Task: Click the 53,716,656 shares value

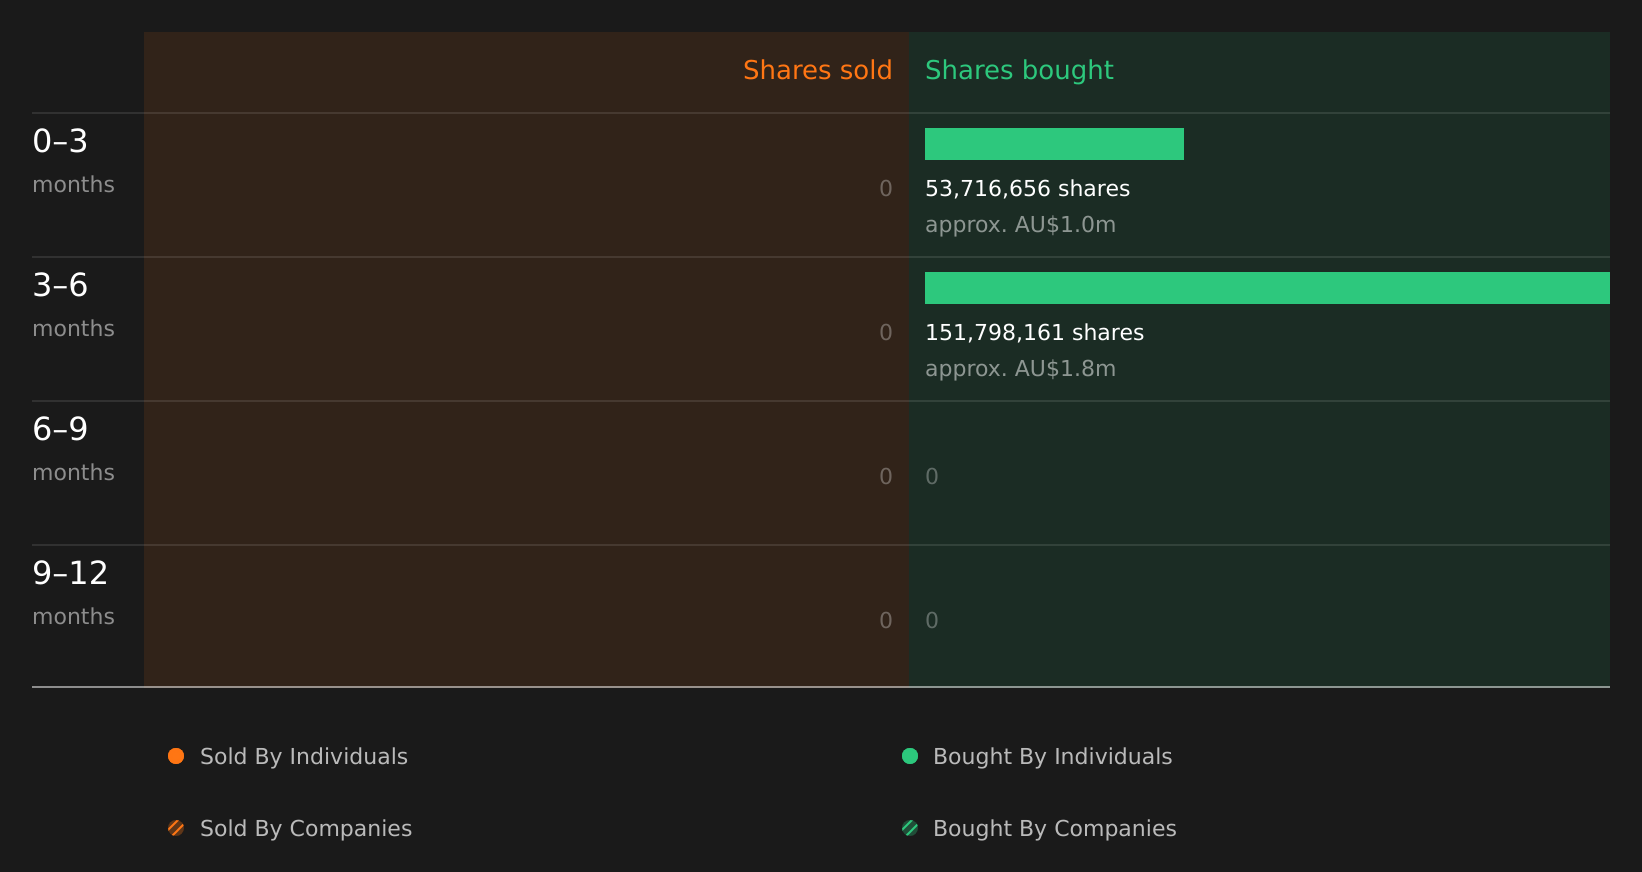Action: coord(1027,188)
